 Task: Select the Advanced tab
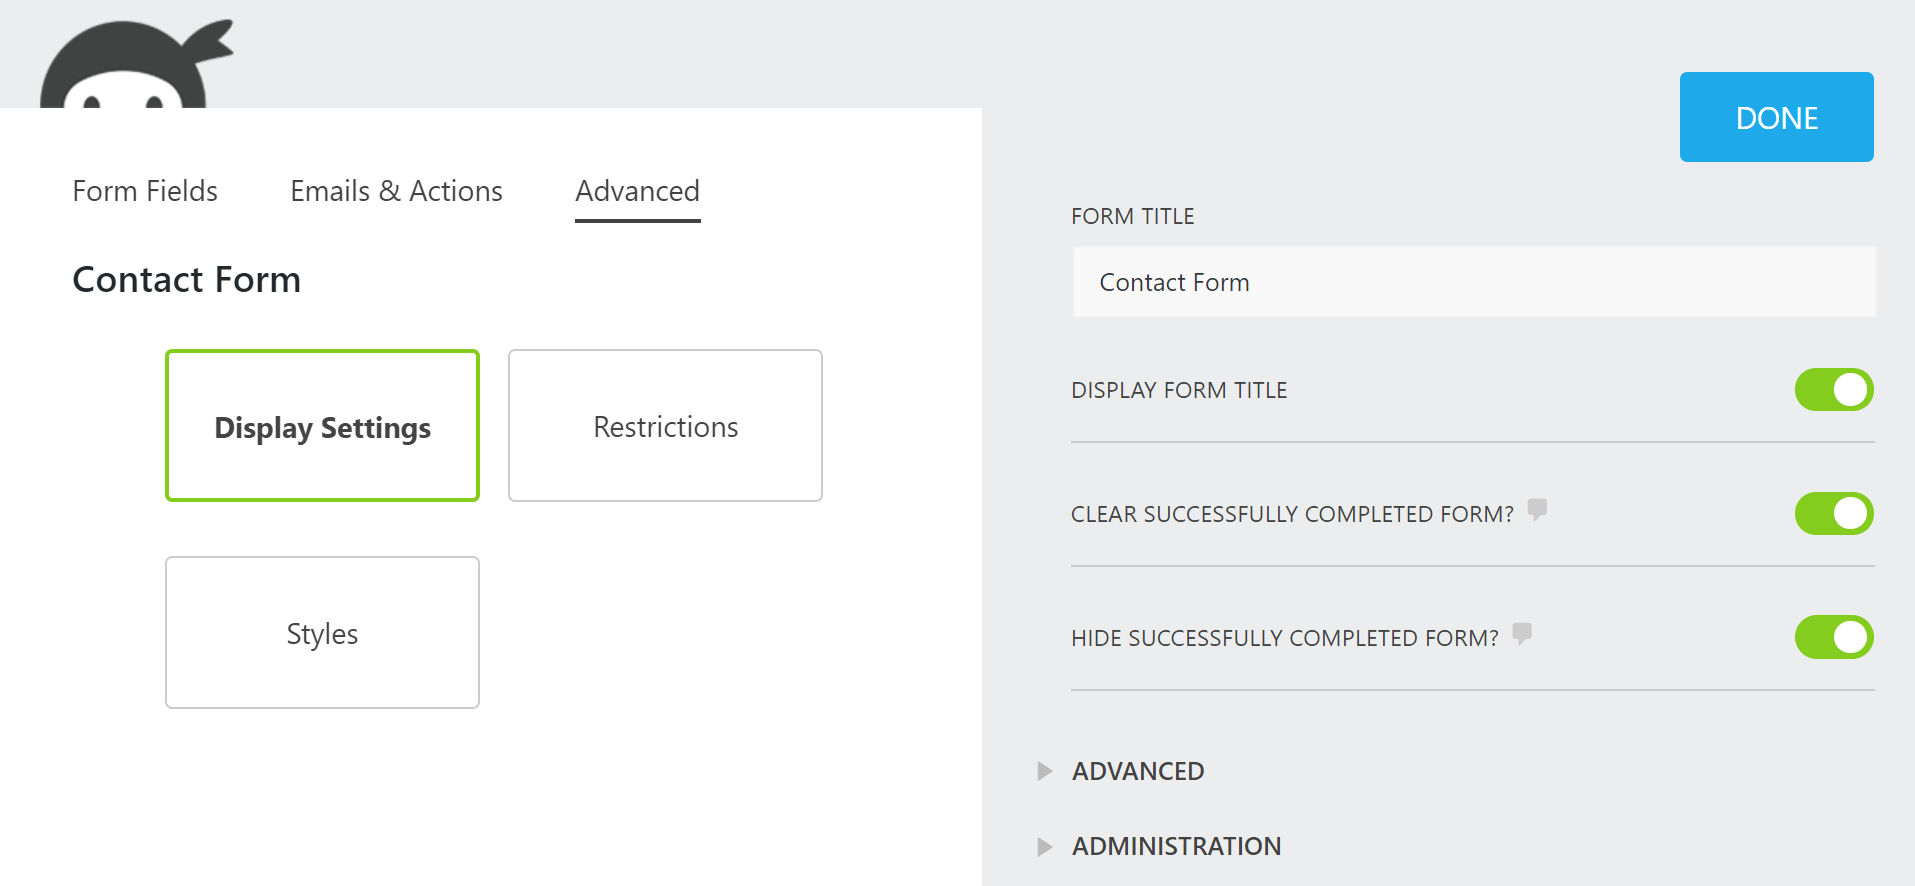coord(637,191)
